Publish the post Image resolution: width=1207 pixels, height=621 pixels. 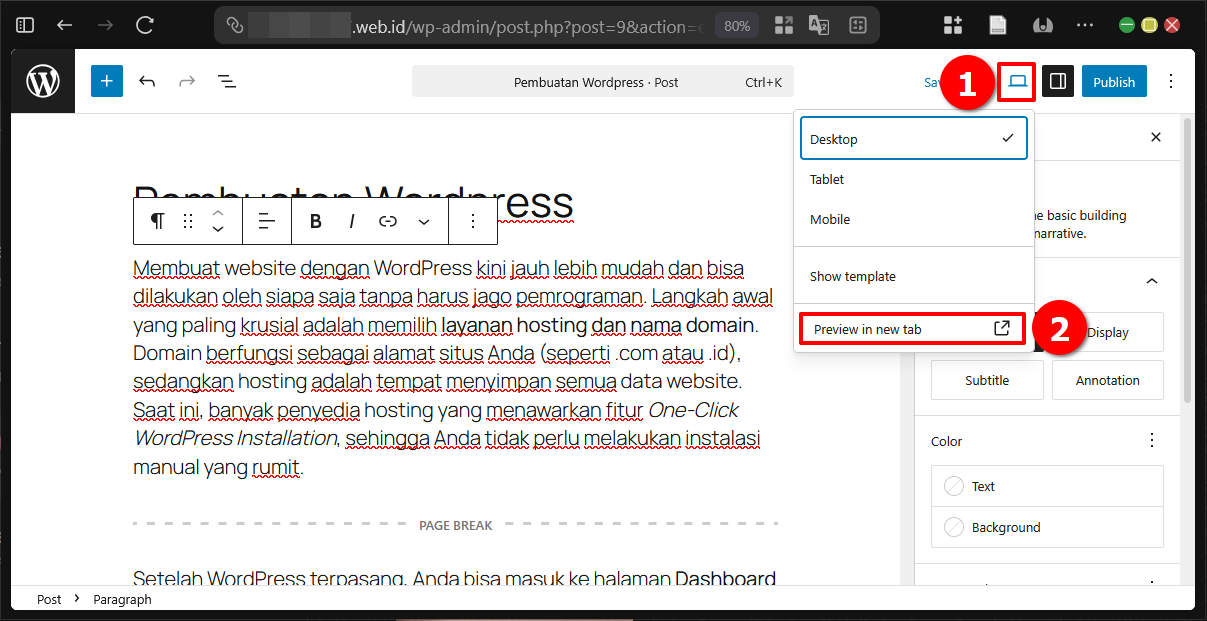pos(1114,81)
